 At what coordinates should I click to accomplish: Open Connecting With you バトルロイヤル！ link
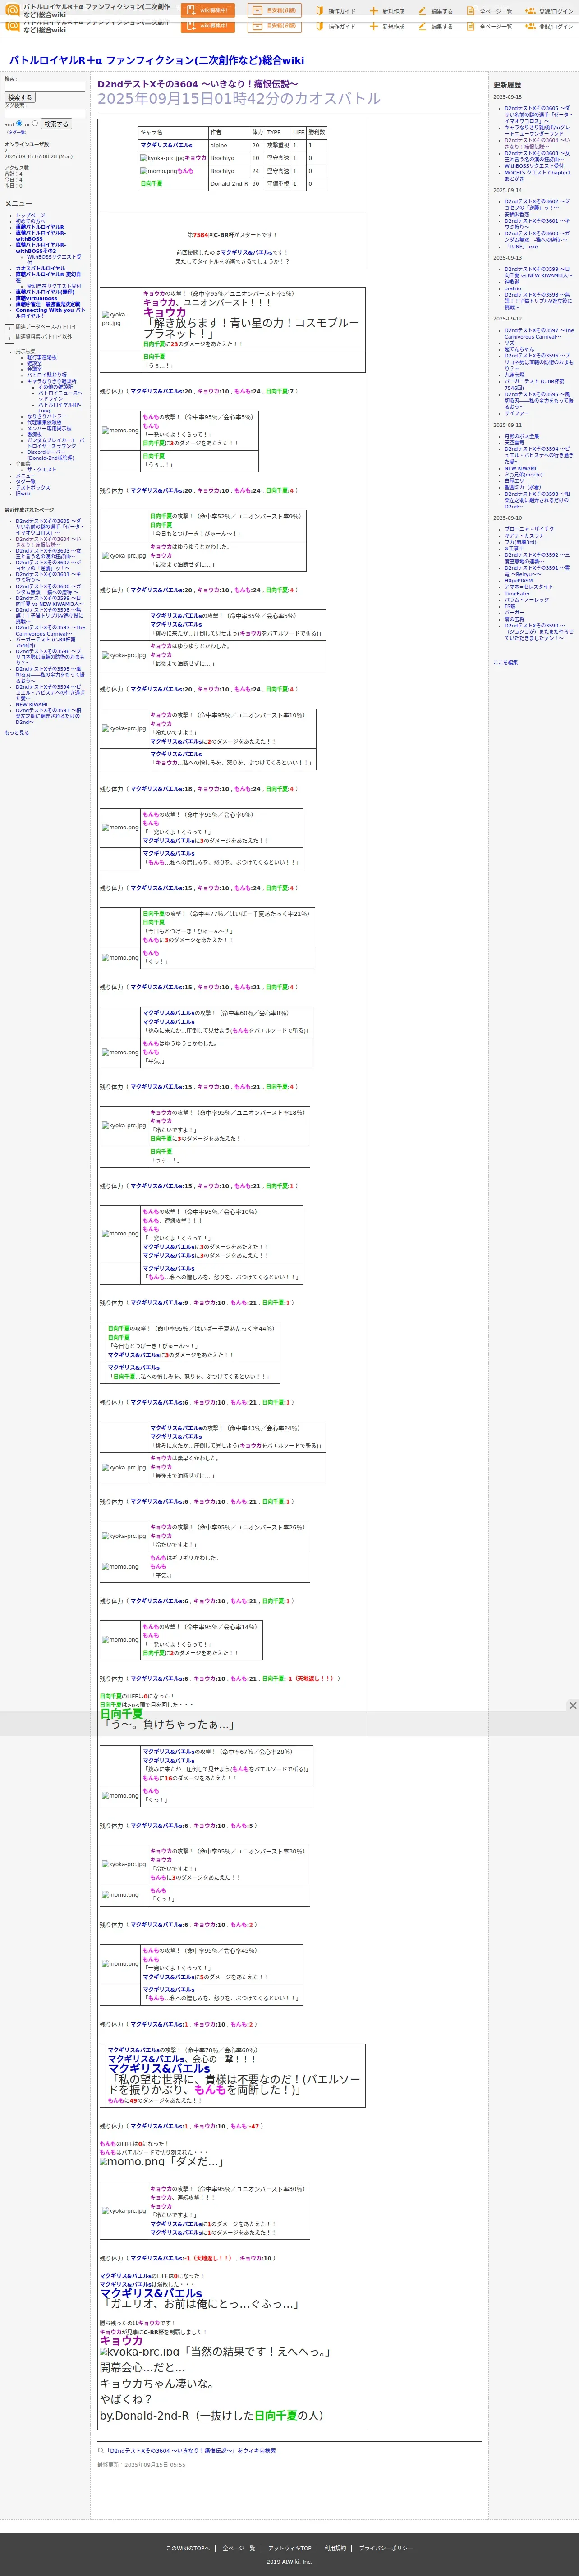[x=50, y=313]
